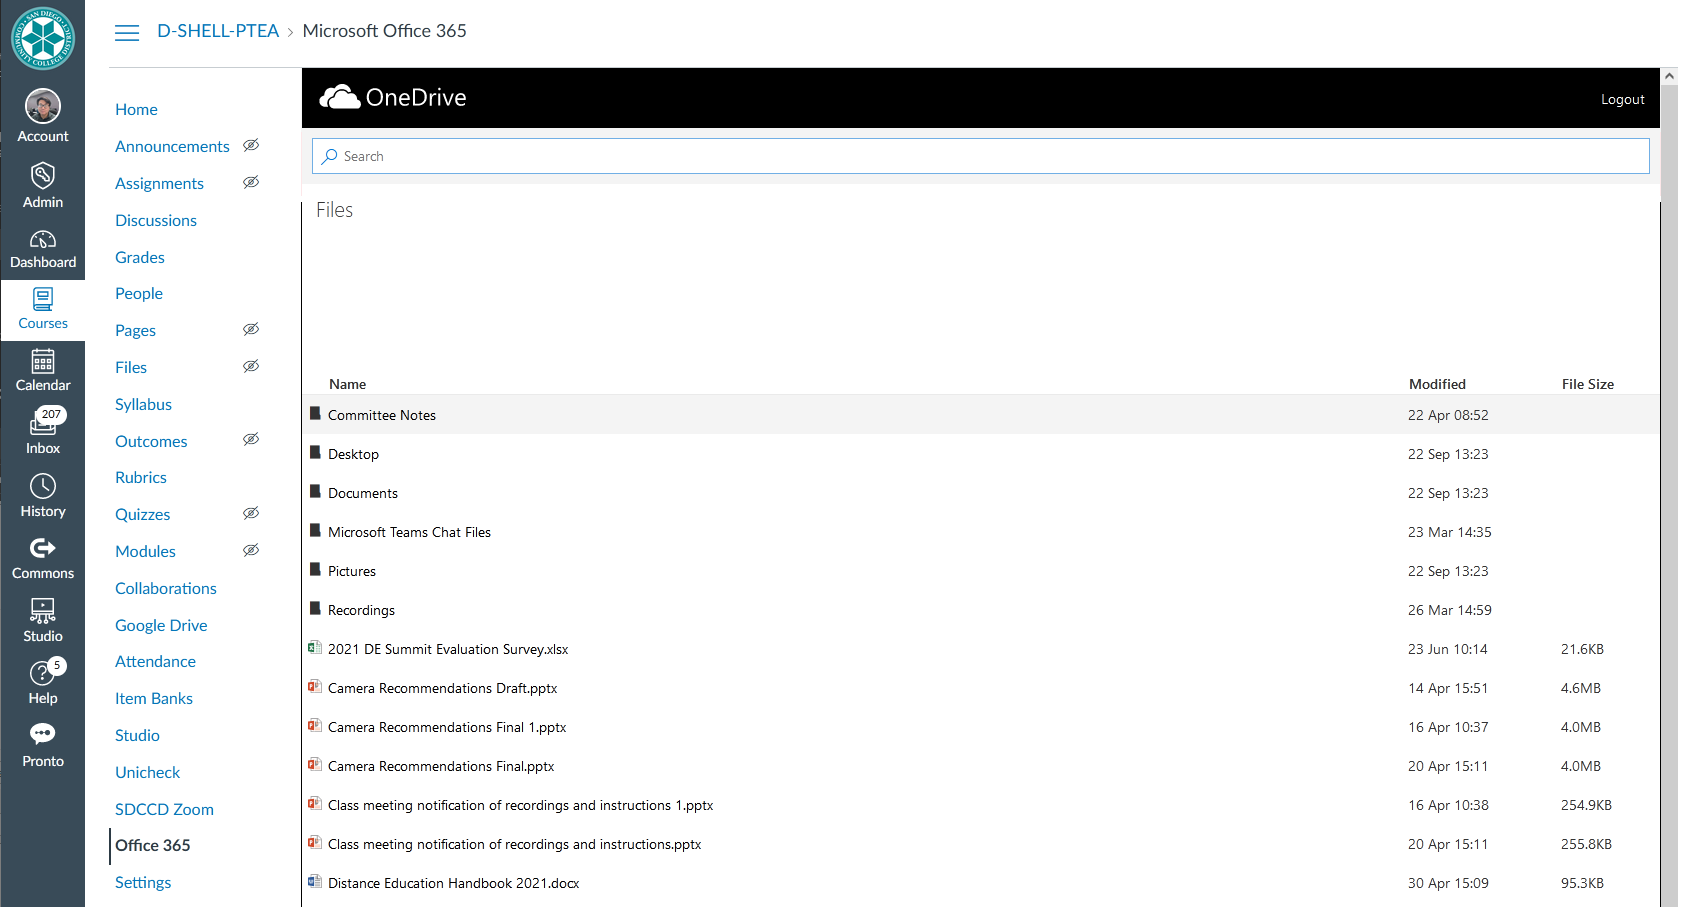Click the hidden eye icon beside Announcements

coord(251,146)
